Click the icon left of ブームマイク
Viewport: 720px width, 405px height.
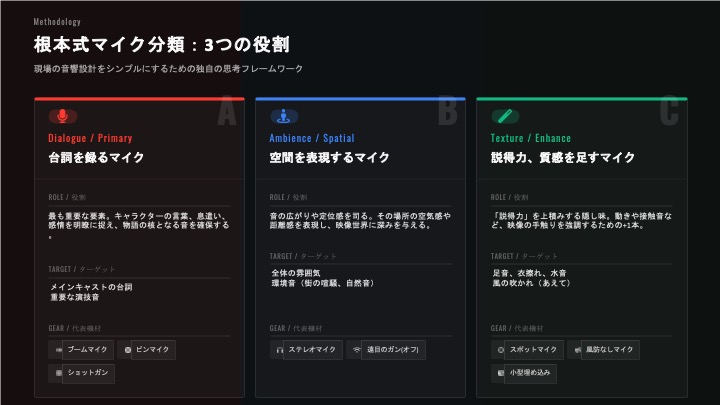pyautogui.click(x=58, y=350)
